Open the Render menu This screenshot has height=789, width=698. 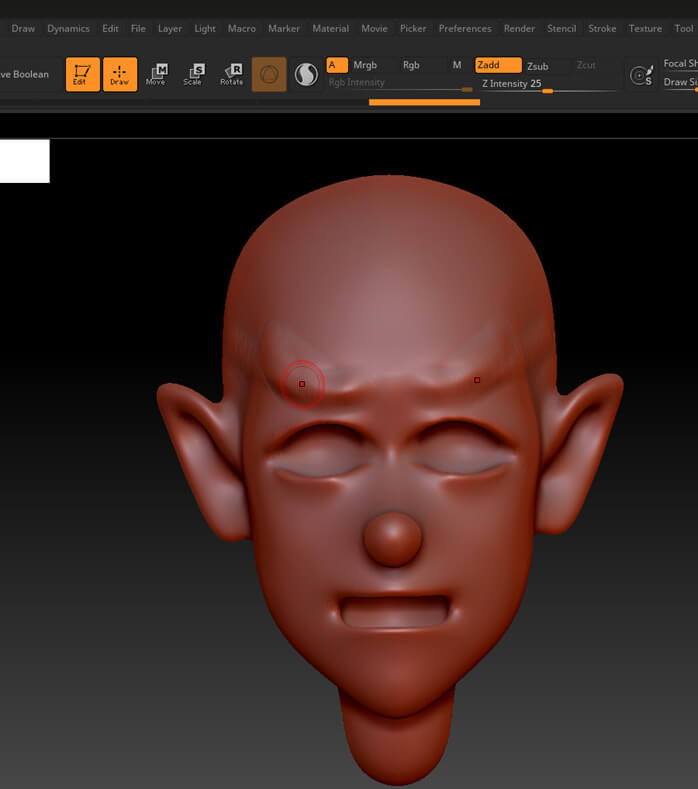[x=519, y=29]
